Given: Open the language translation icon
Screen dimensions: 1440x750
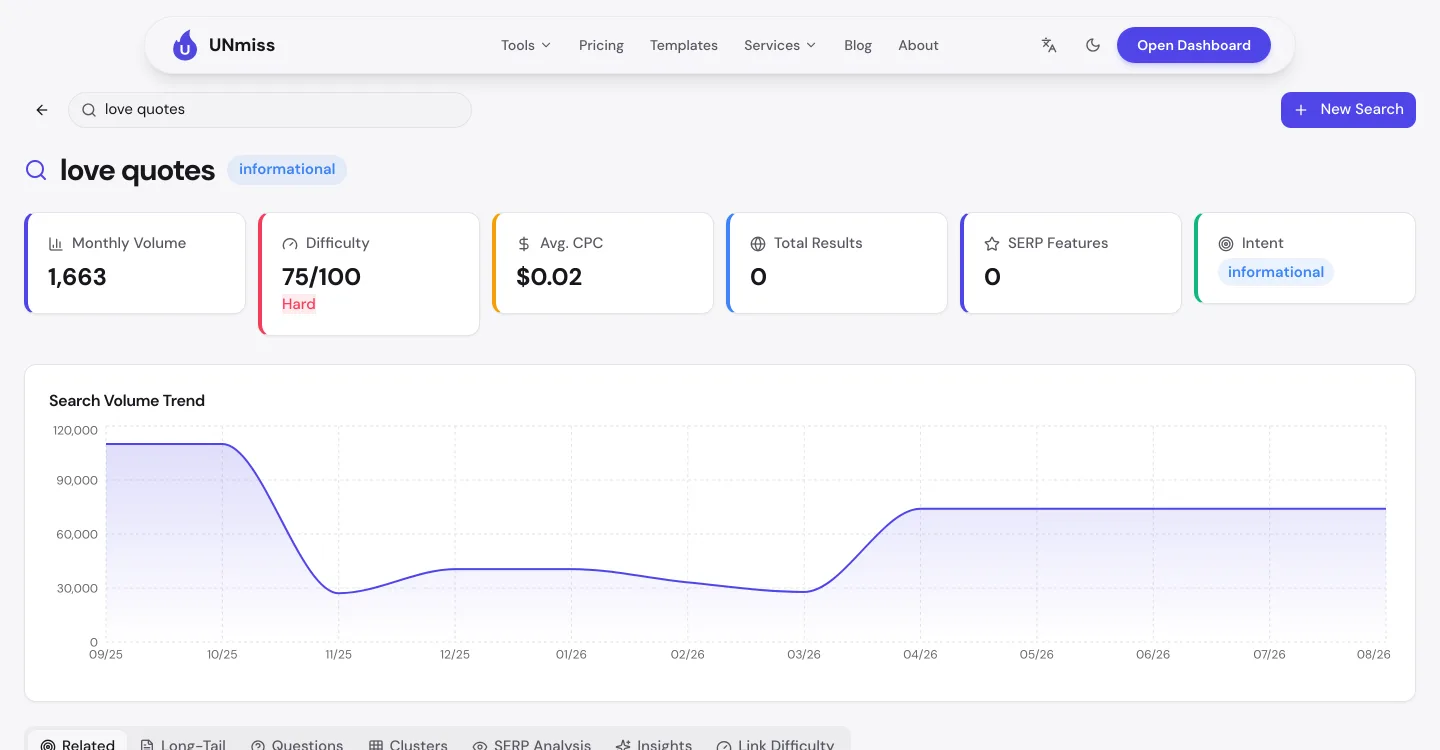Looking at the screenshot, I should tap(1049, 45).
